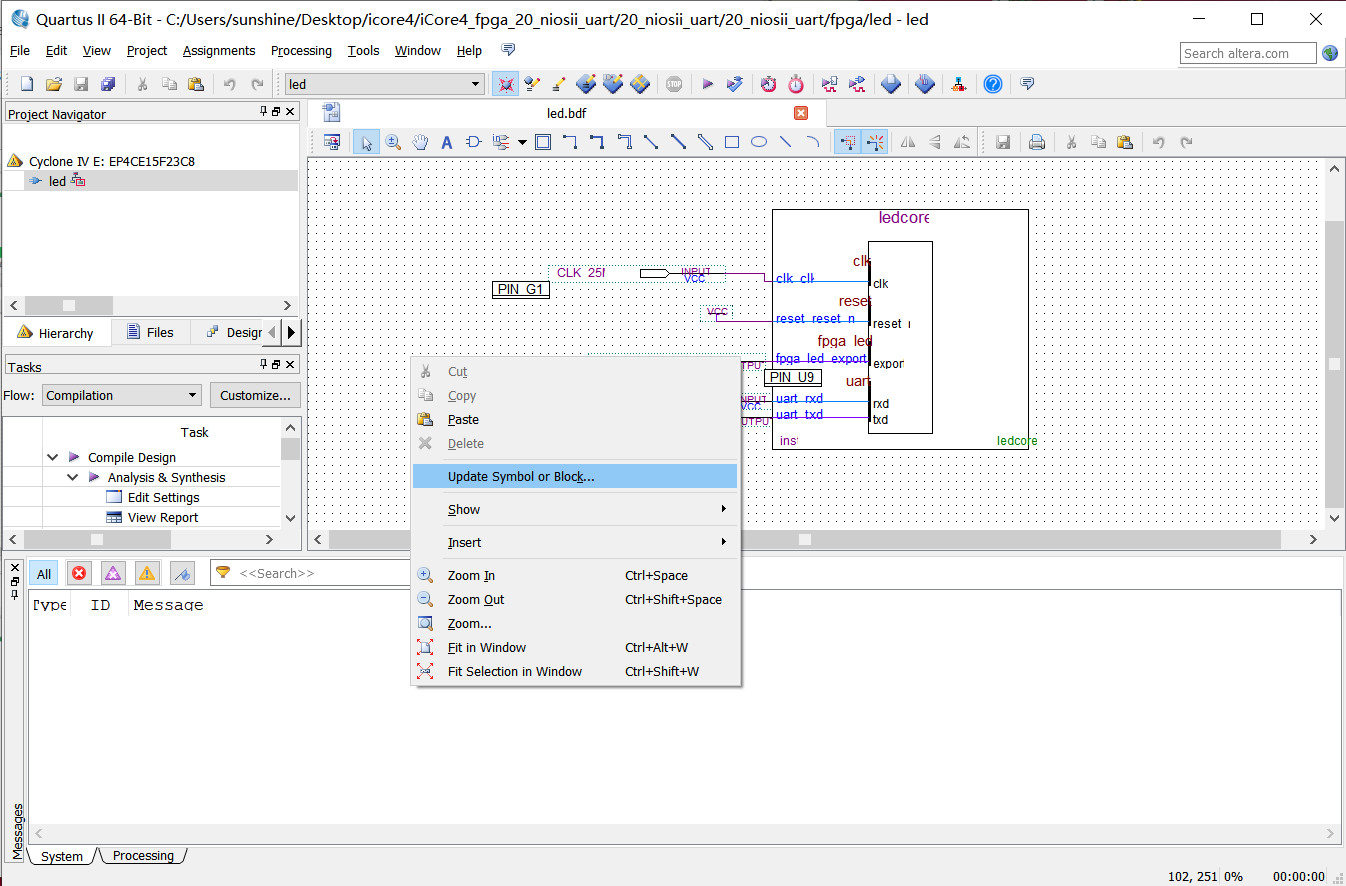
Task: Pick the Oval drawing tool
Action: (x=759, y=142)
